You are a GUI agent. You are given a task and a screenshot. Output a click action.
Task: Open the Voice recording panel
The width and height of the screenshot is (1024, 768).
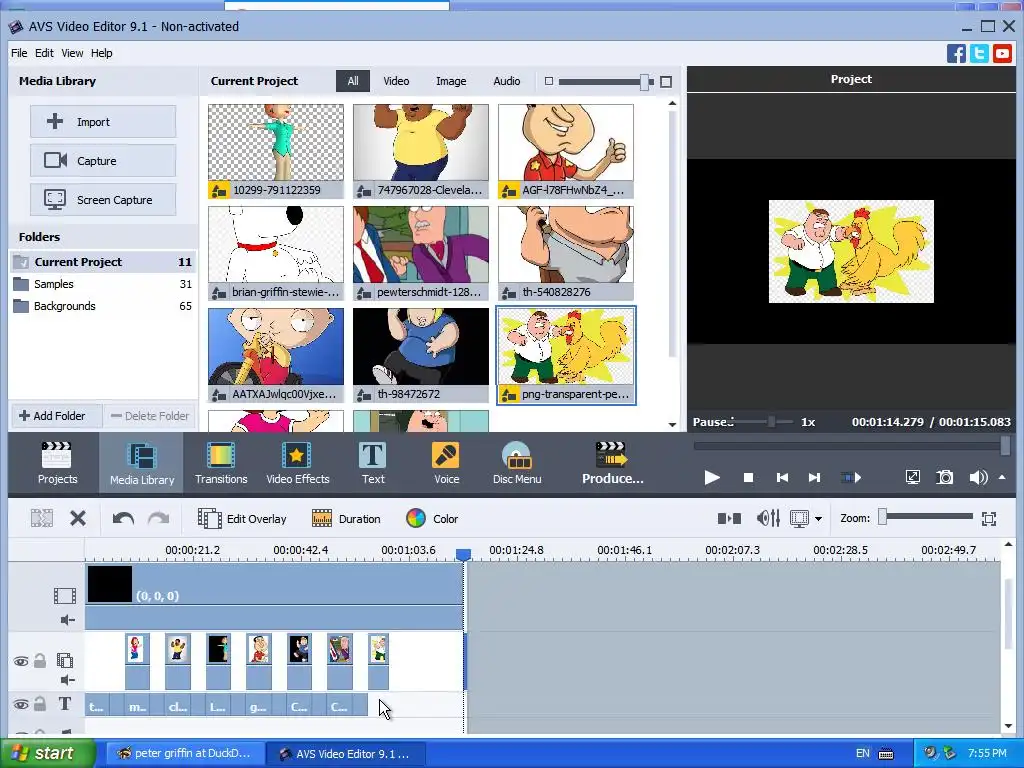[446, 463]
